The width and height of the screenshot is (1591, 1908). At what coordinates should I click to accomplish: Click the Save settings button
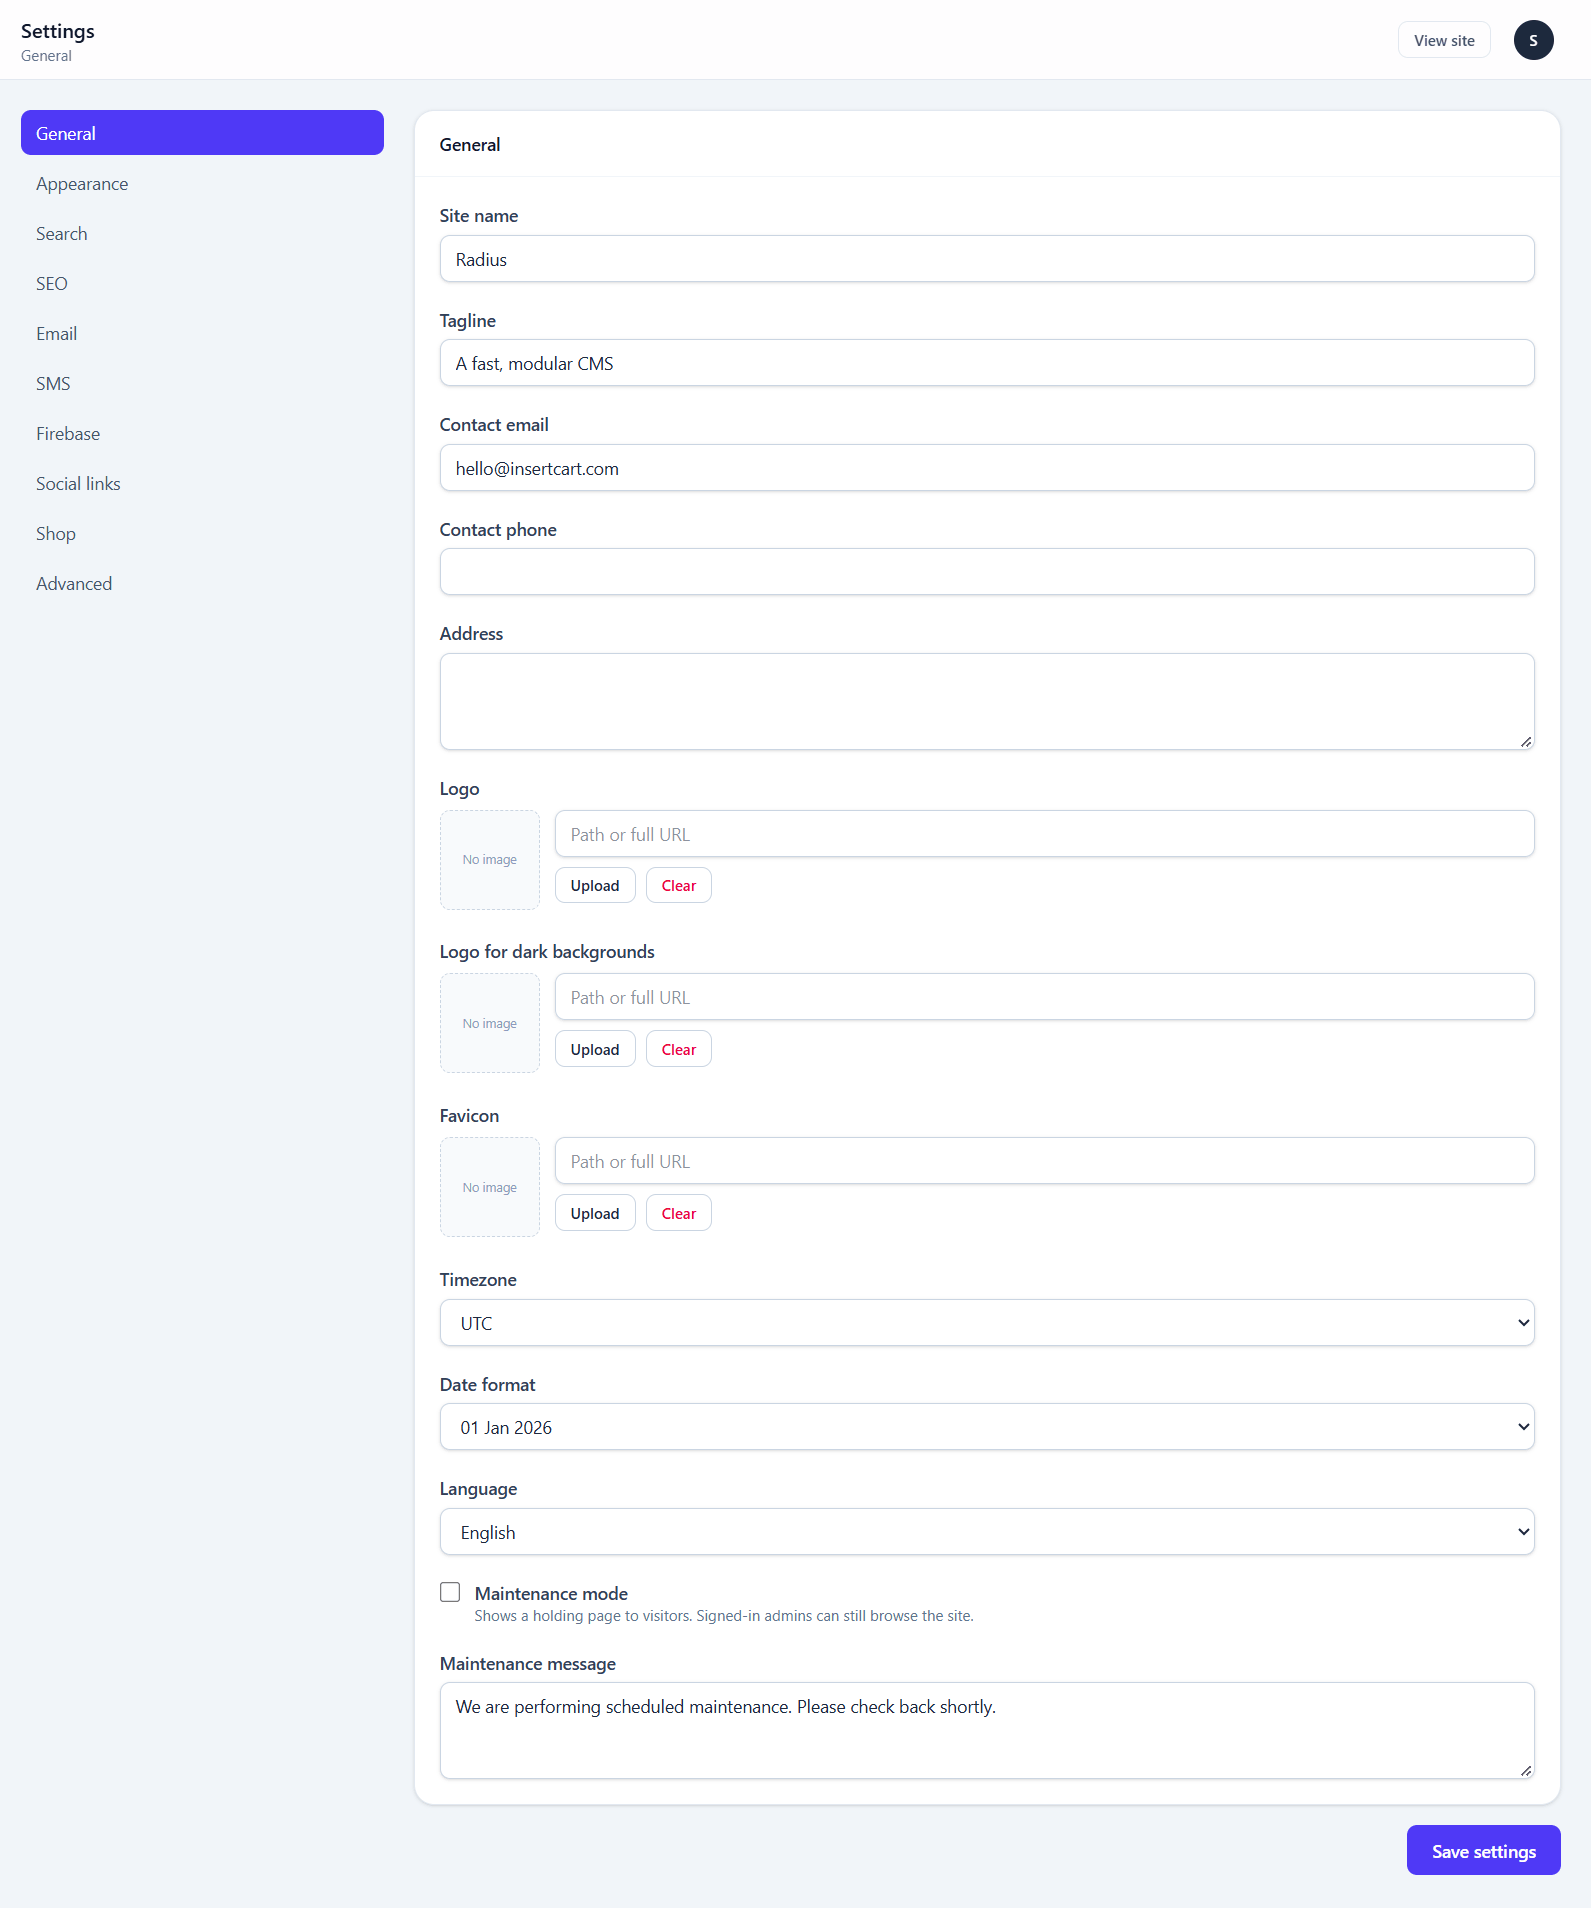pyautogui.click(x=1483, y=1851)
